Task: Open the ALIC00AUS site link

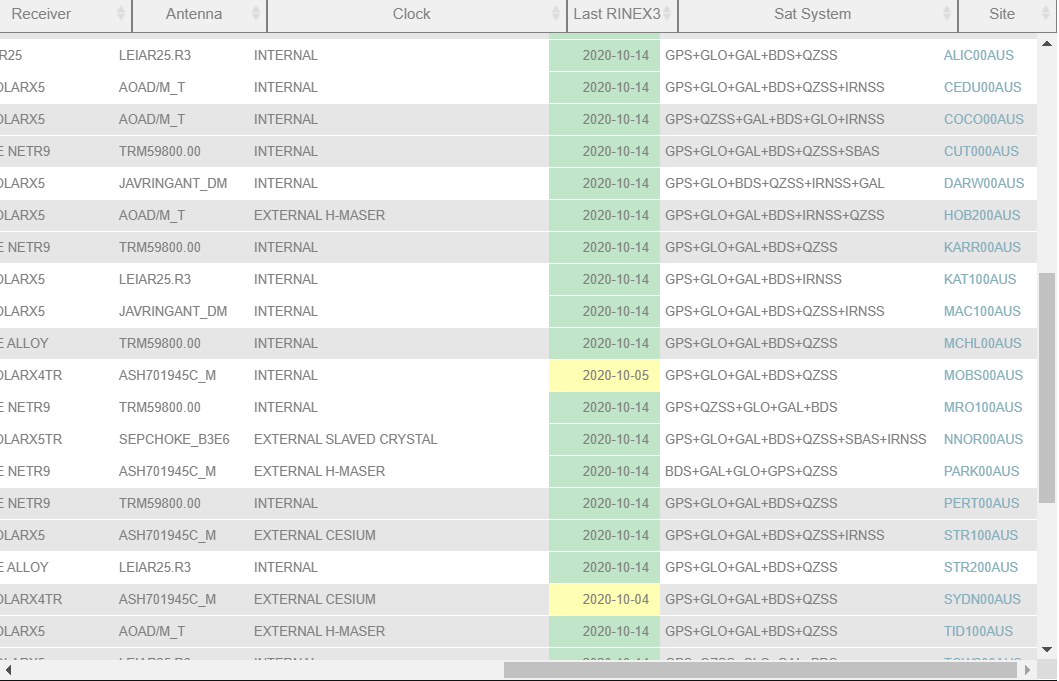Action: point(979,55)
